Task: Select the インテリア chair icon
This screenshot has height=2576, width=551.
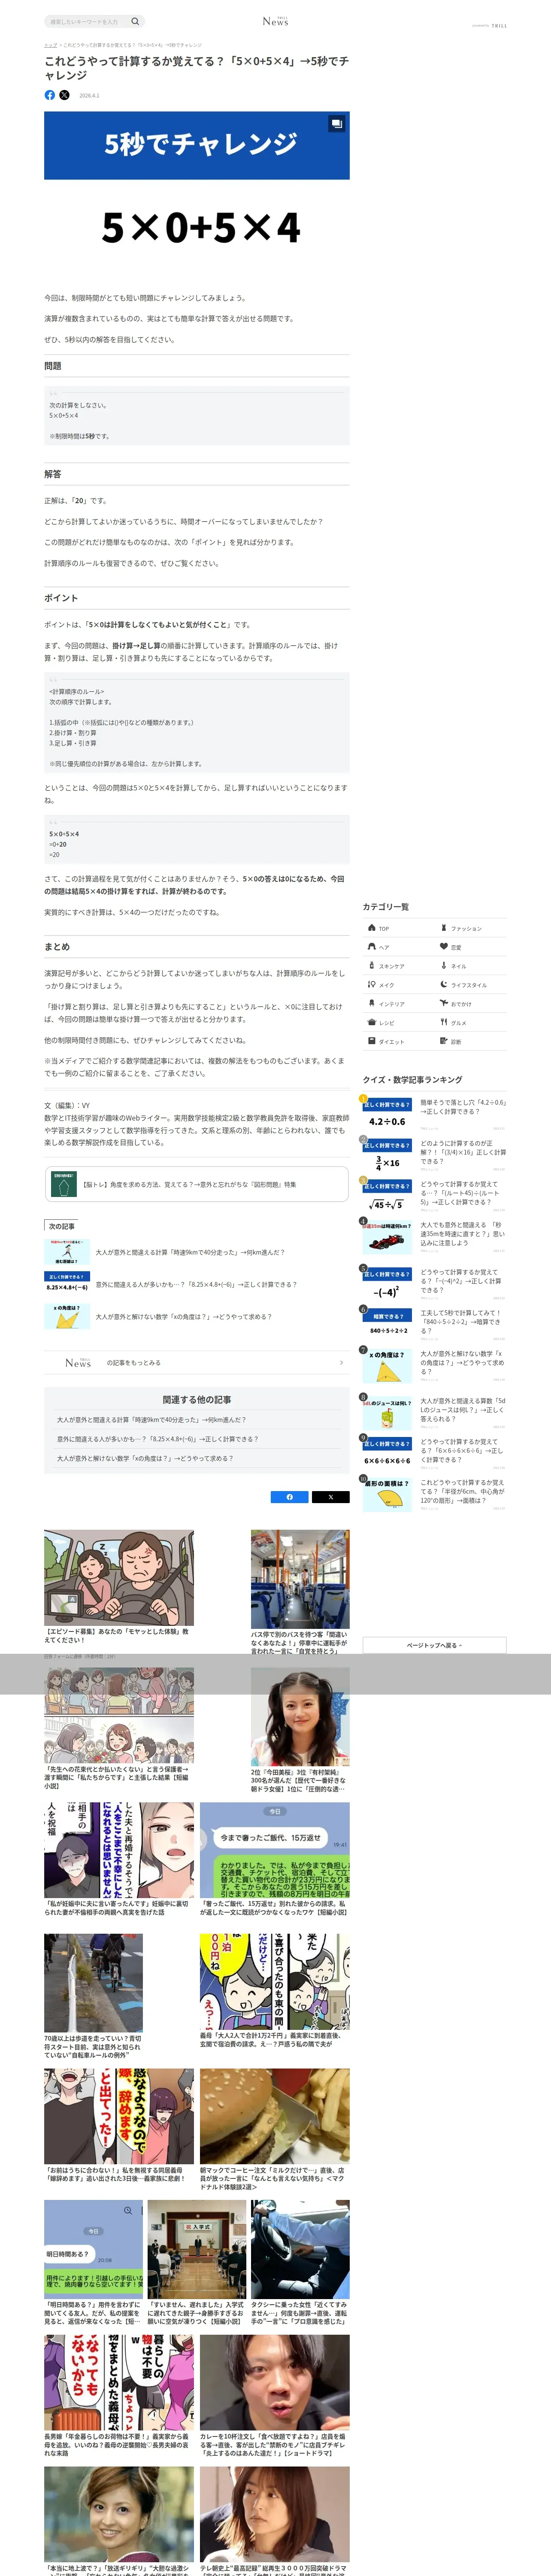Action: coord(371,1003)
